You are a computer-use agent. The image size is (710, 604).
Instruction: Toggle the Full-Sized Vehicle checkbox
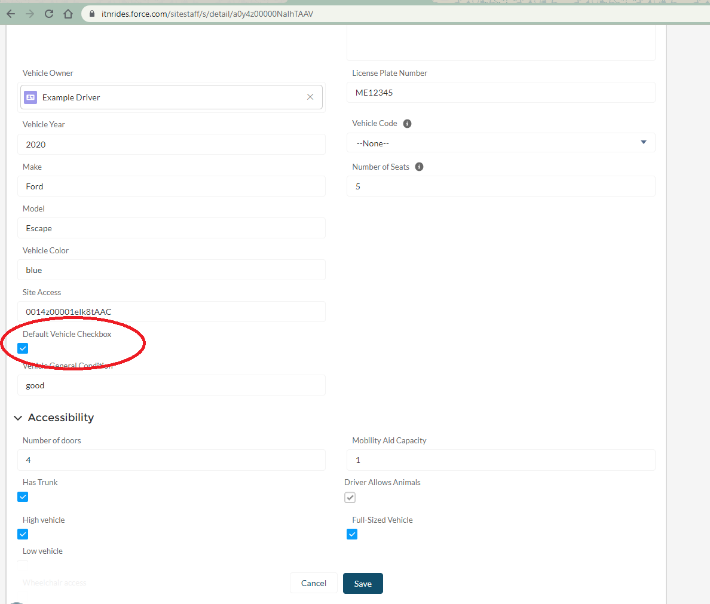tap(352, 534)
